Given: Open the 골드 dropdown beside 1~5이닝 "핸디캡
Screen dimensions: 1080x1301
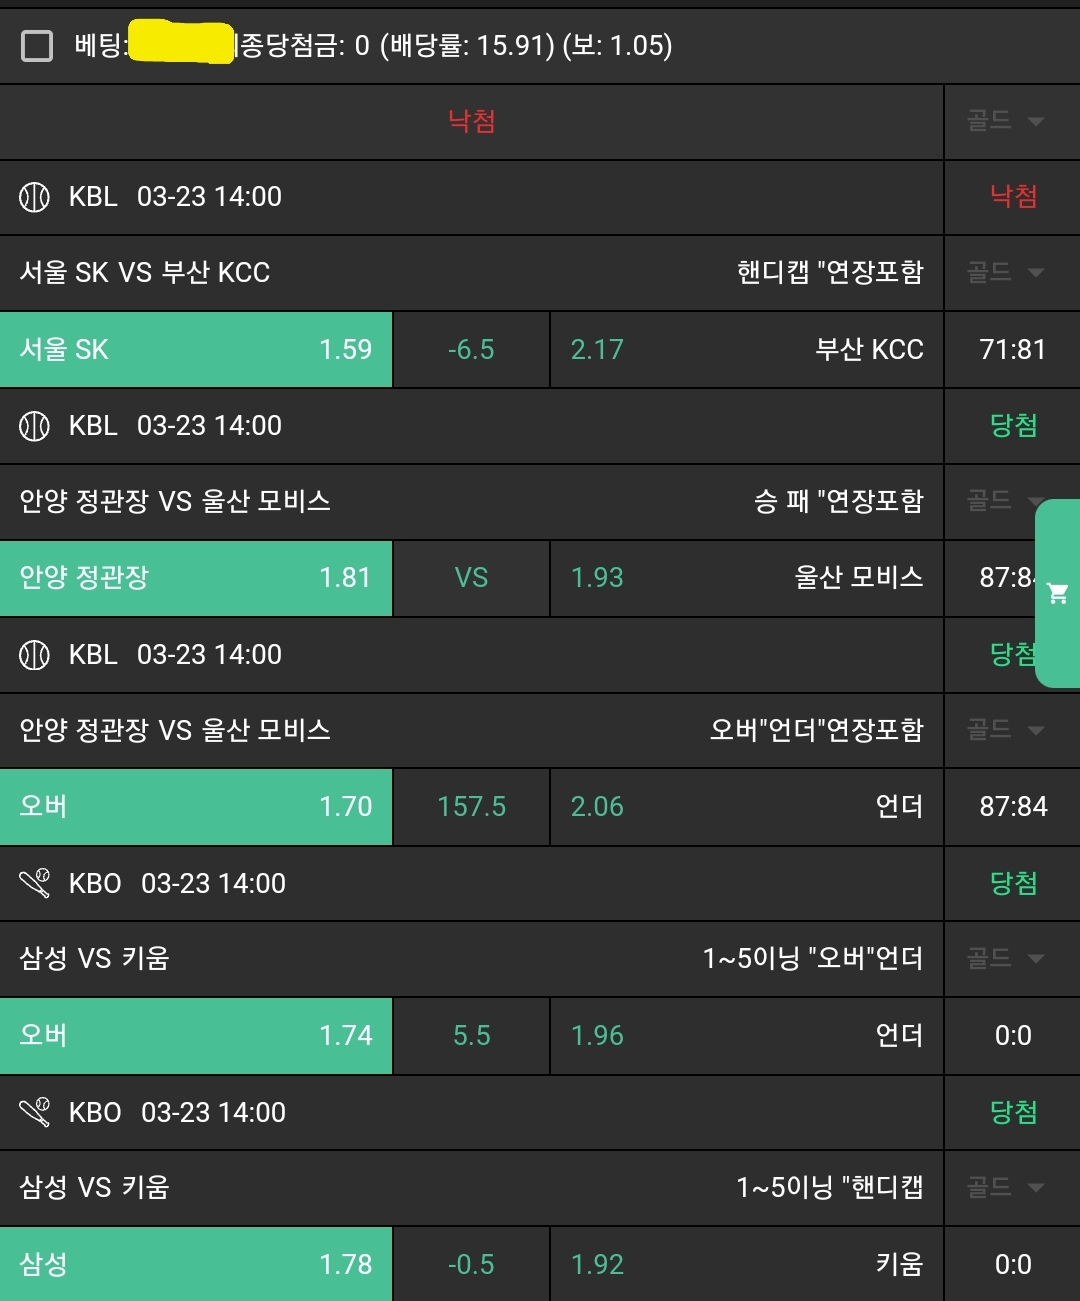Looking at the screenshot, I should (x=1006, y=1188).
